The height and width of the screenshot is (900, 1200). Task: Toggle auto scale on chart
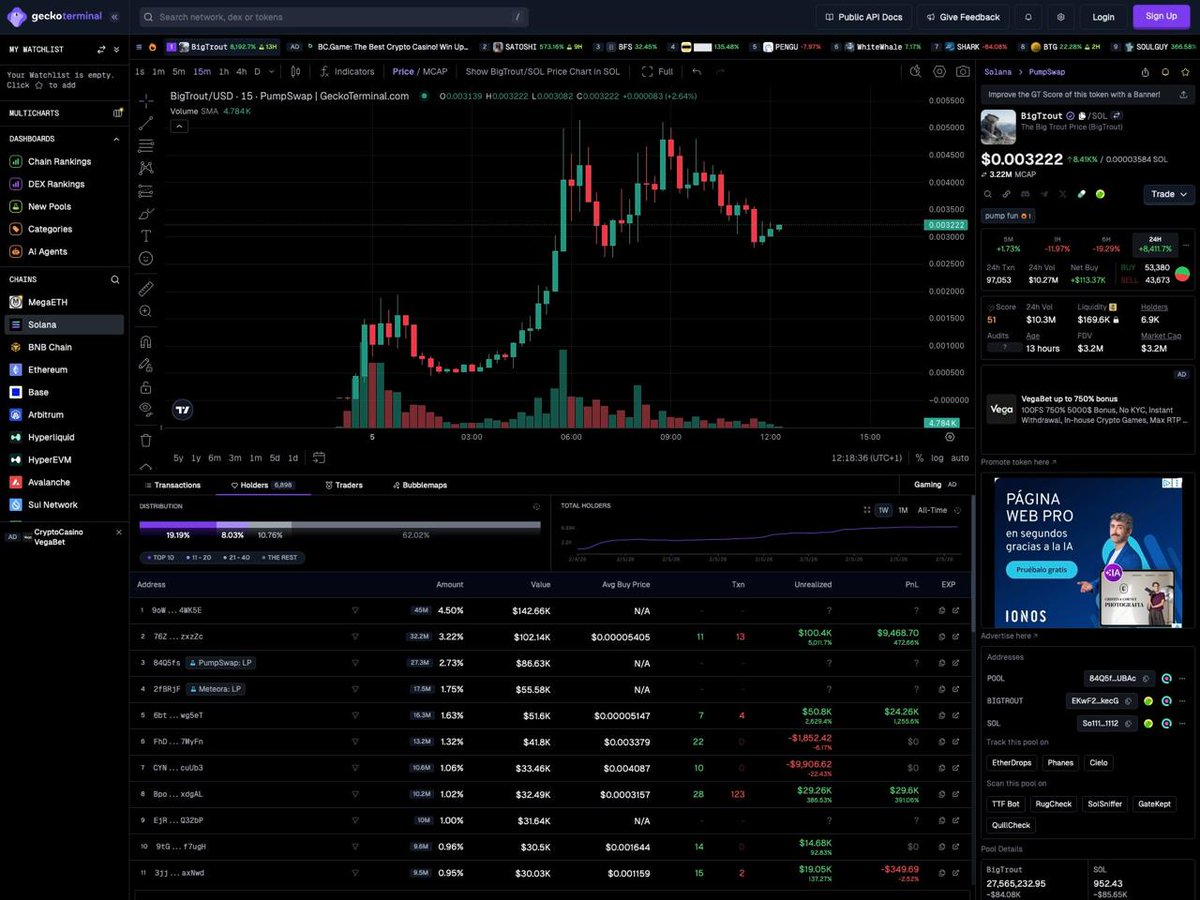pyautogui.click(x=960, y=457)
